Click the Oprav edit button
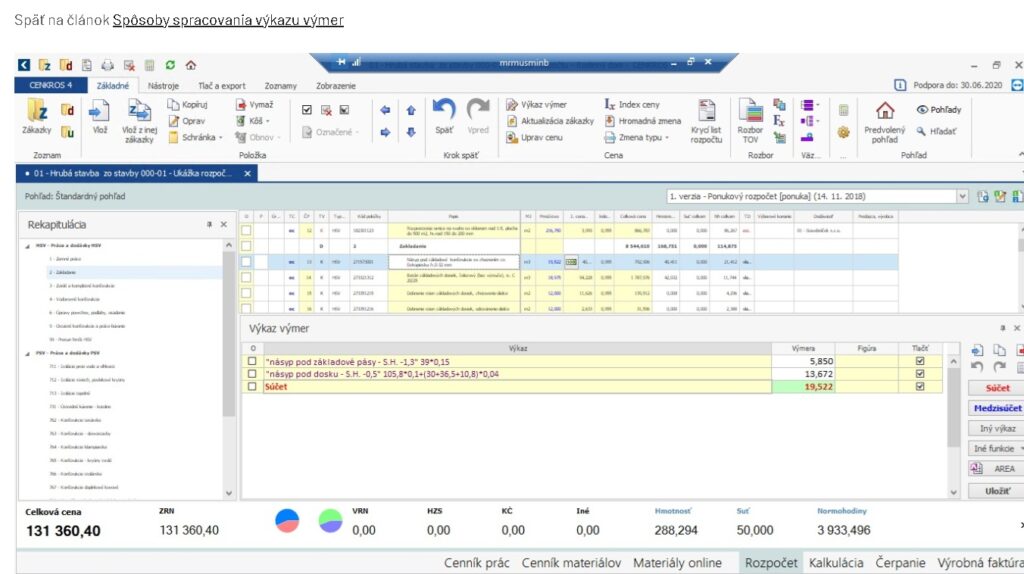 pyautogui.click(x=187, y=121)
